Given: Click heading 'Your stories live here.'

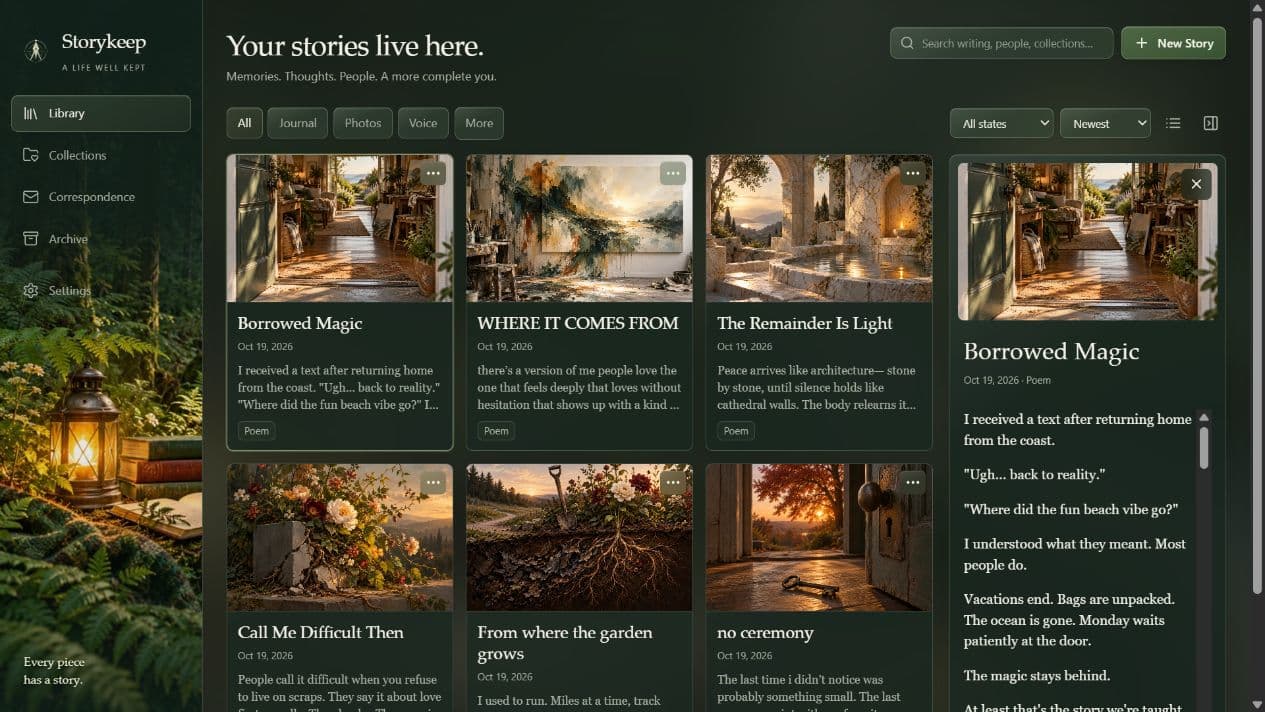Looking at the screenshot, I should 355,46.
